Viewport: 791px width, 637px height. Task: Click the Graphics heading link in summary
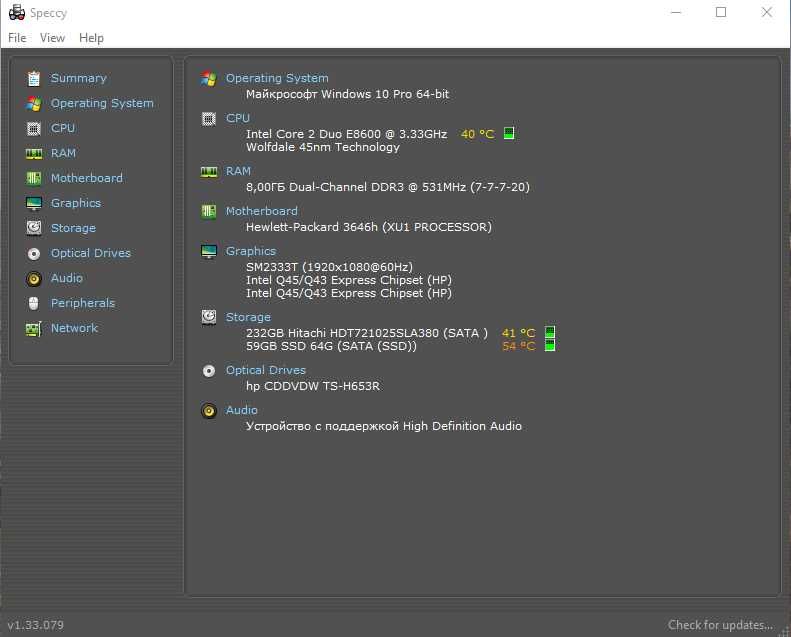point(251,251)
